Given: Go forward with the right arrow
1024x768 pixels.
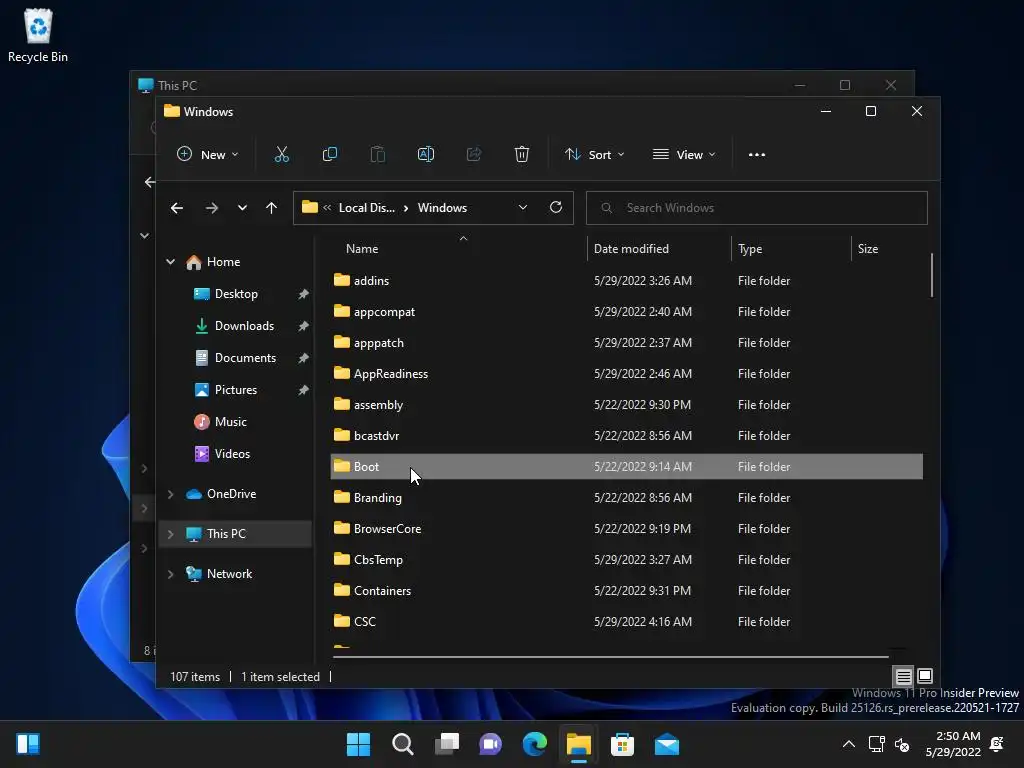Looking at the screenshot, I should click(212, 208).
